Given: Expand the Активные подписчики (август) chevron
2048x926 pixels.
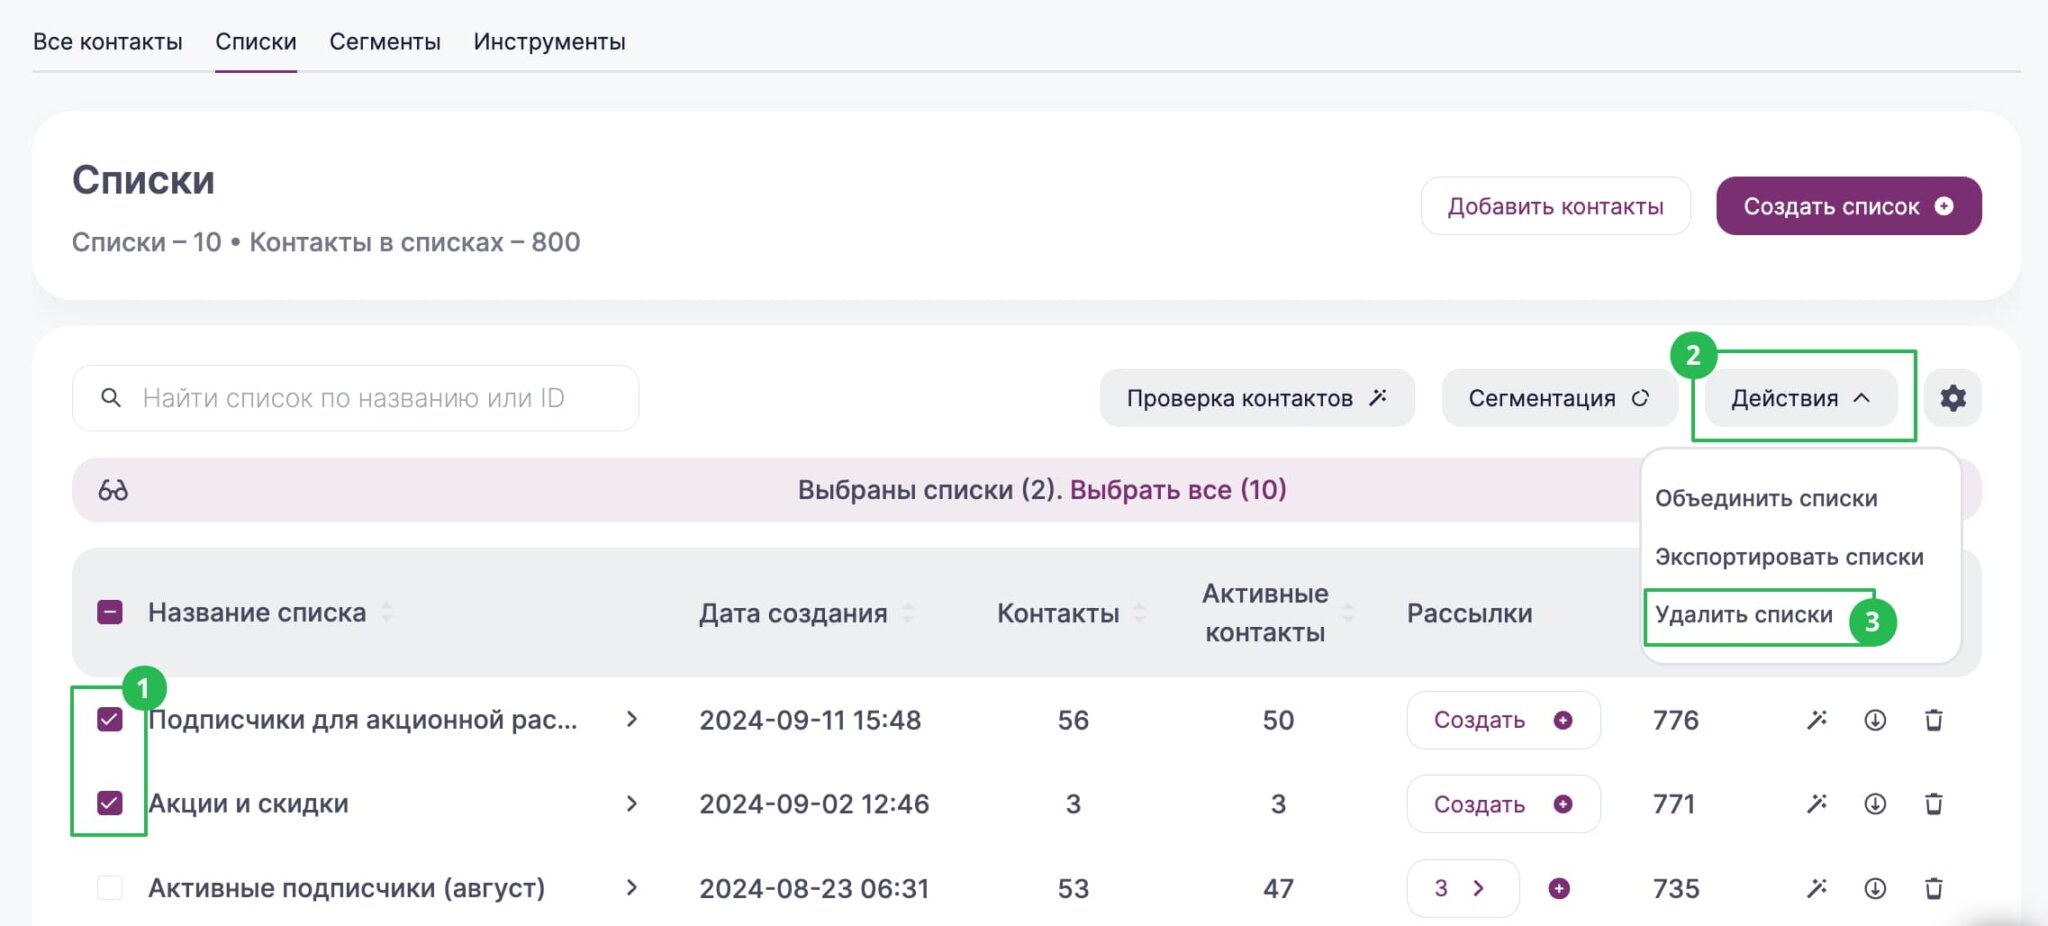Looking at the screenshot, I should point(632,888).
